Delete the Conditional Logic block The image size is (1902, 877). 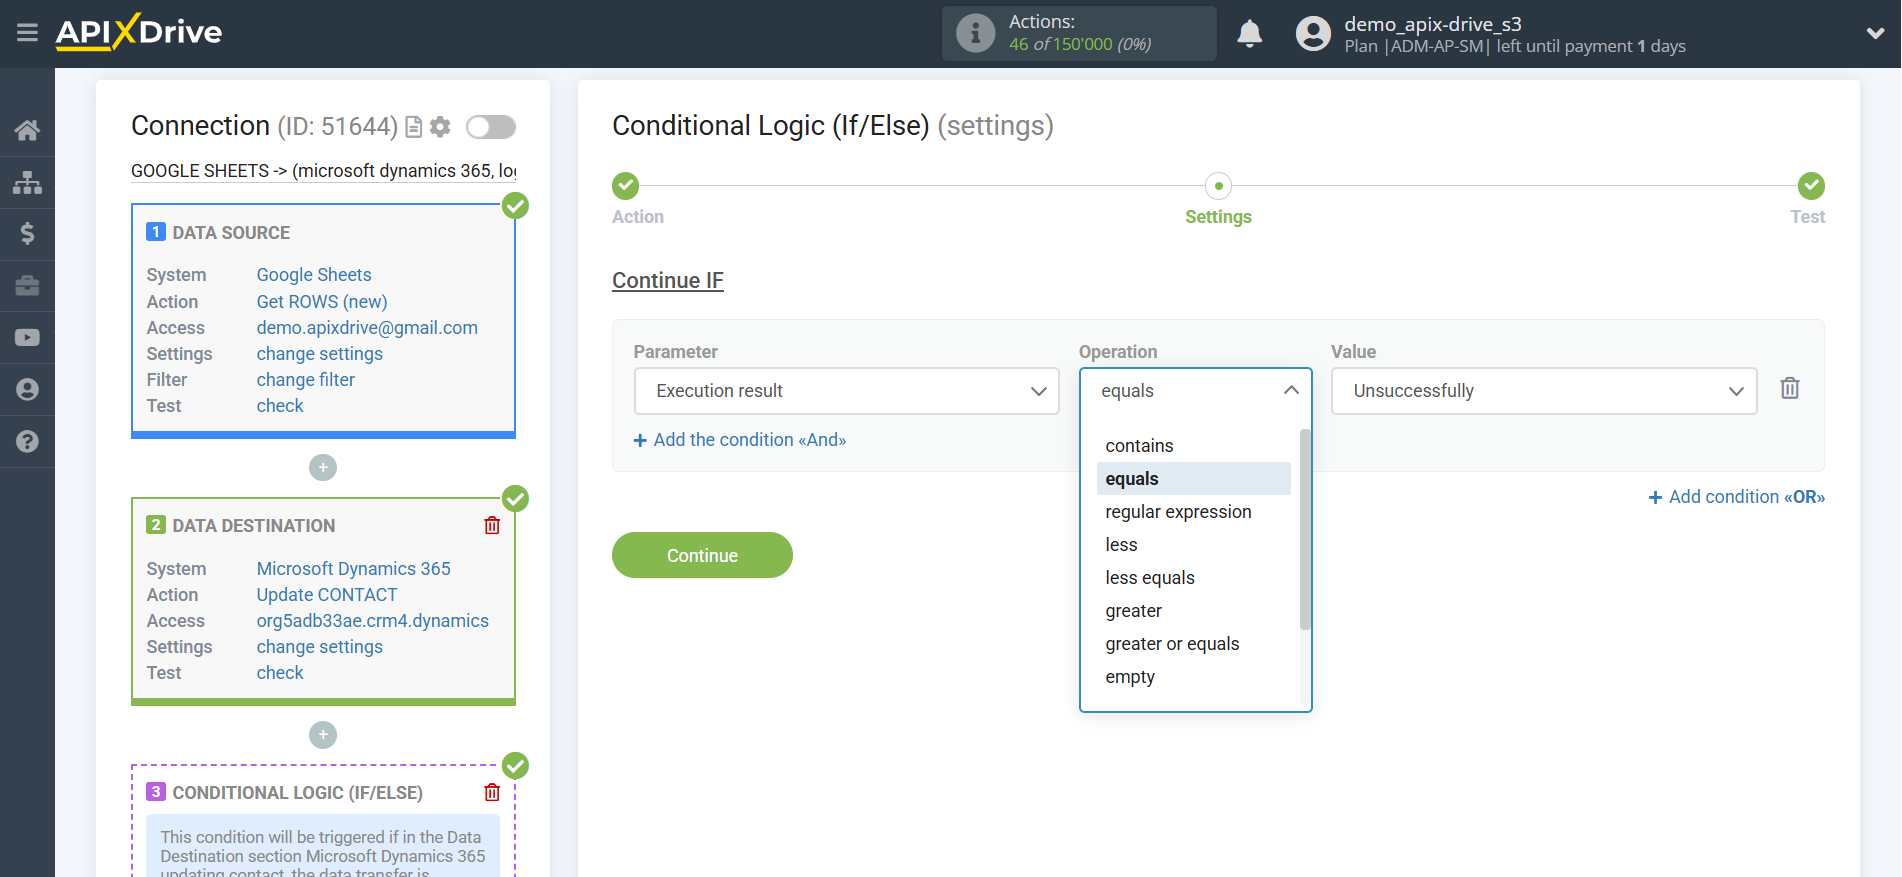point(492,792)
